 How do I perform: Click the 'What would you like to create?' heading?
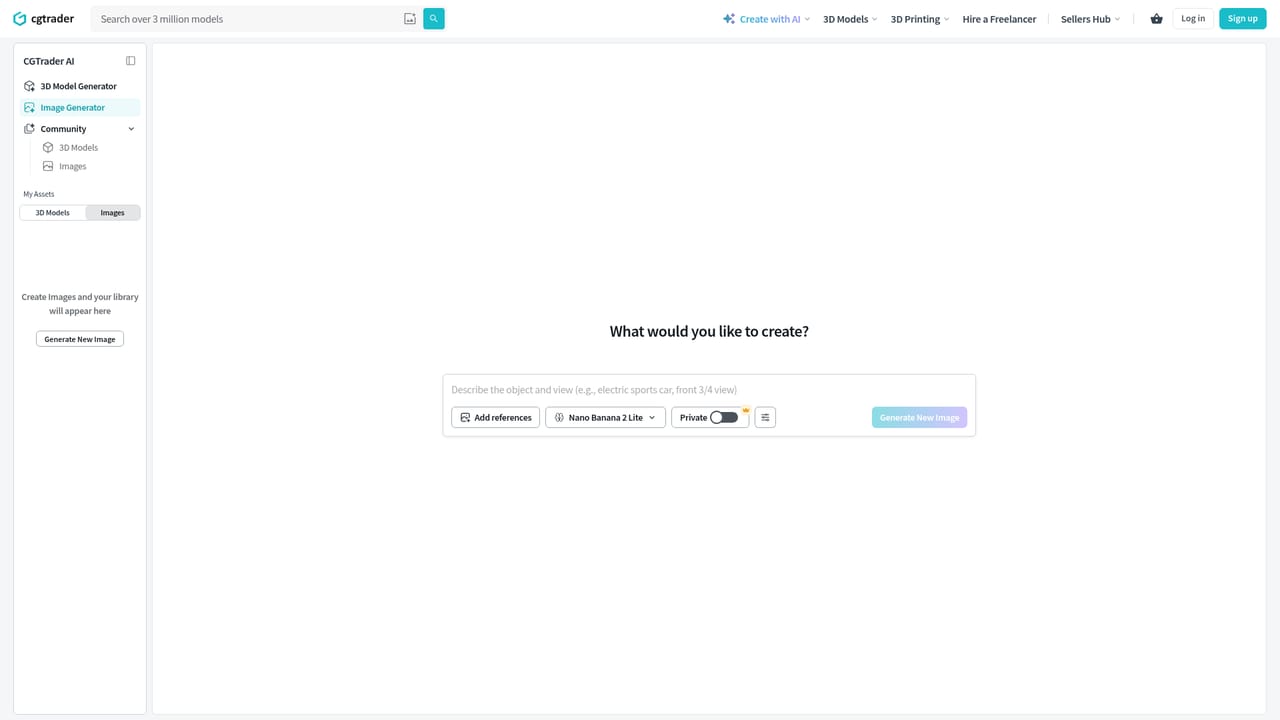(709, 332)
